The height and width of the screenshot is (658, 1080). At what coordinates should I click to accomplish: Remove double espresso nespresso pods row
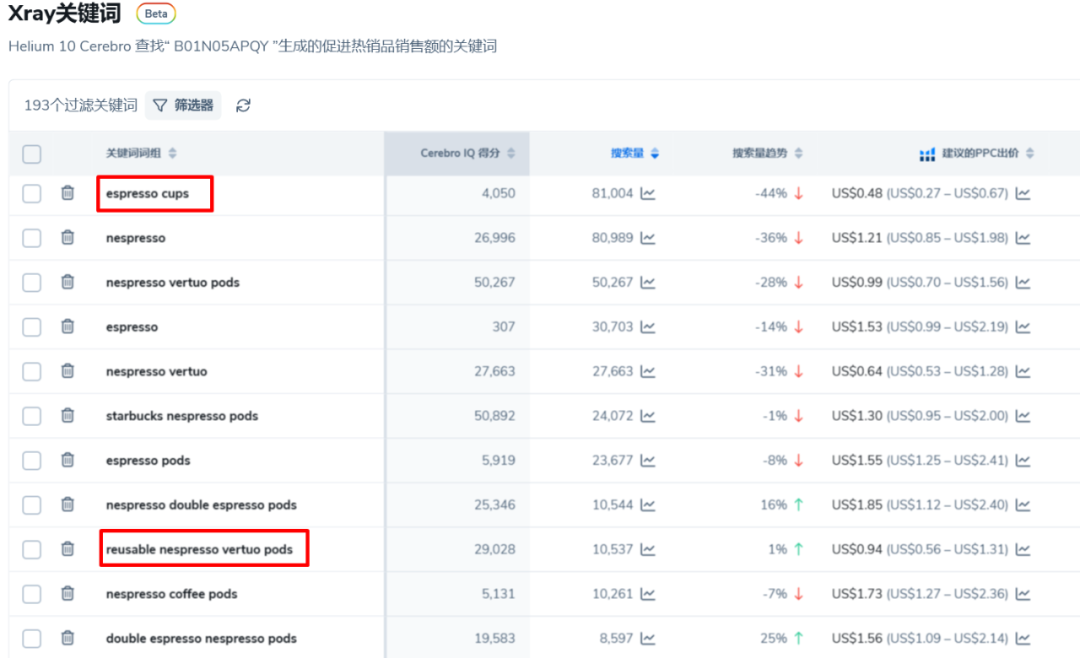[x=68, y=638]
